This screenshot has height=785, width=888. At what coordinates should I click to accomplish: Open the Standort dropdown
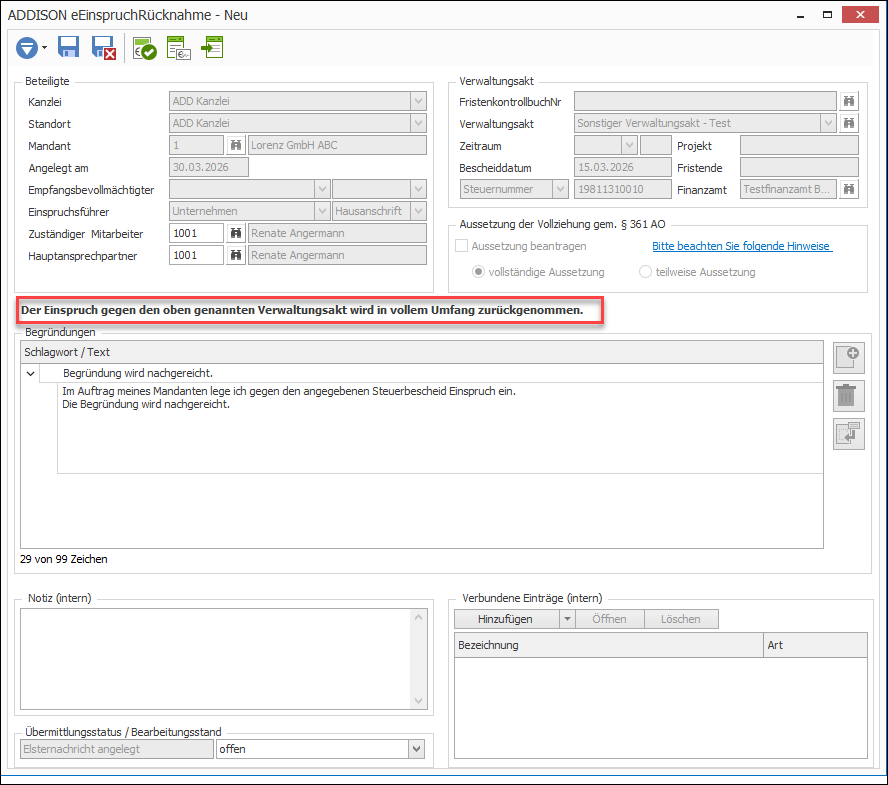(x=418, y=123)
